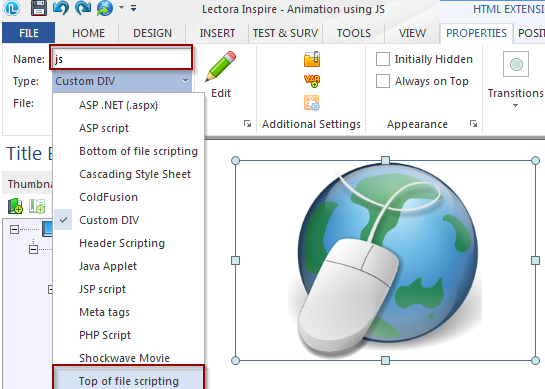545x389 pixels.
Task: Toggle the Always on Top checkbox
Action: coord(383,81)
